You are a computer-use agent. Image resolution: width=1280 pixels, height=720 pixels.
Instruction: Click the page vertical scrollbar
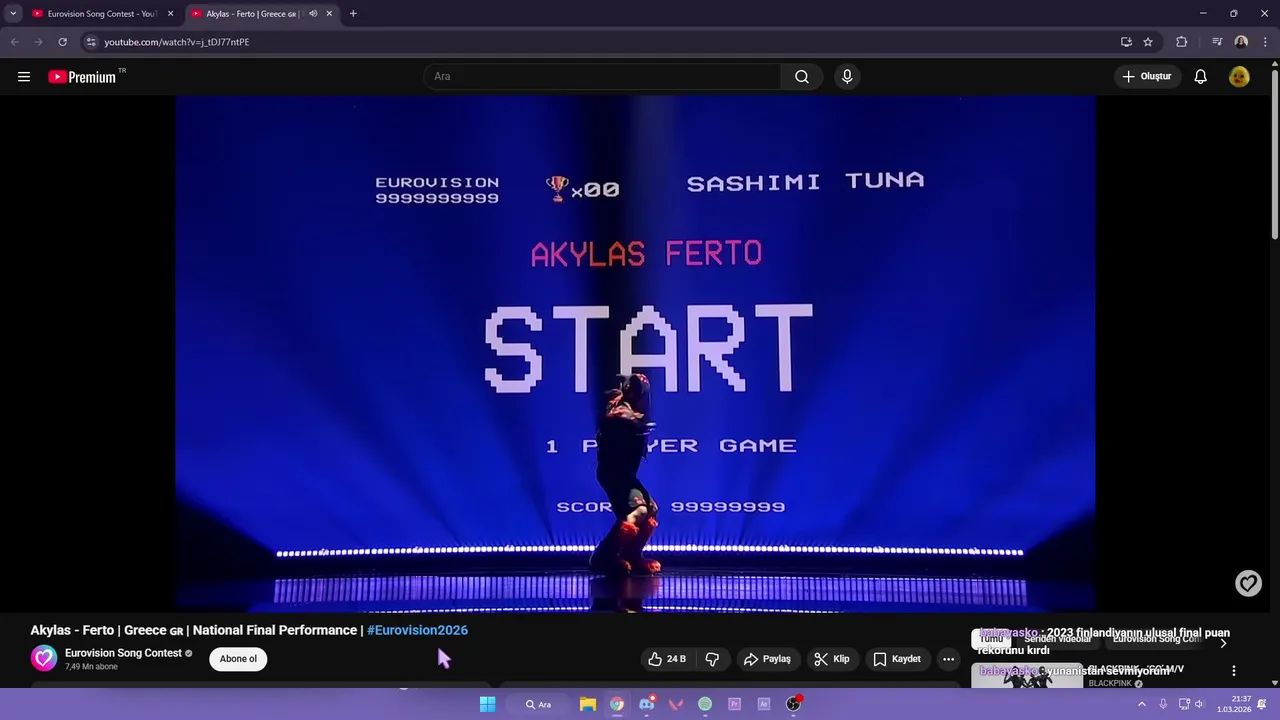(x=1275, y=153)
